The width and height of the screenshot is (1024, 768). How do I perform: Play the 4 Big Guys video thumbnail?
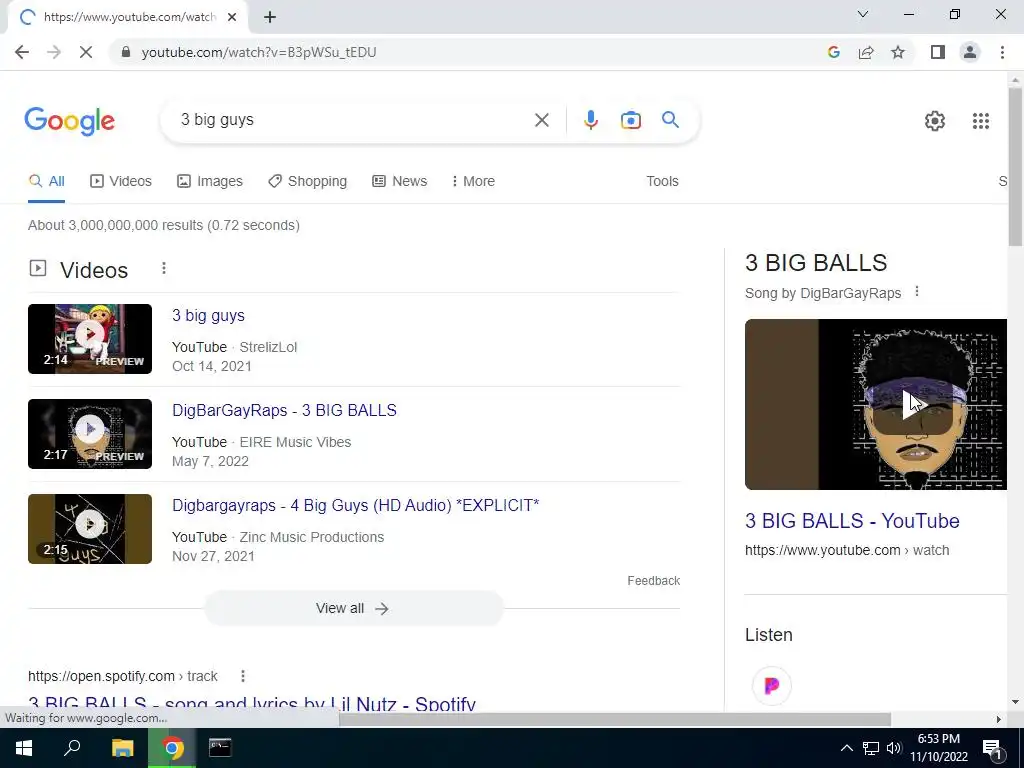click(x=90, y=529)
